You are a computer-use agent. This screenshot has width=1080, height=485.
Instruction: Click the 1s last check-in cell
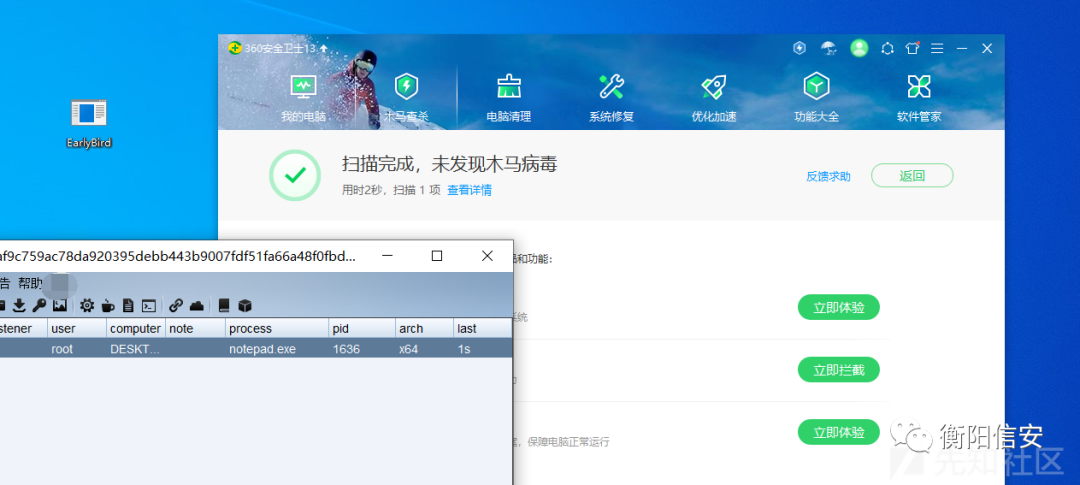pyautogui.click(x=482, y=349)
